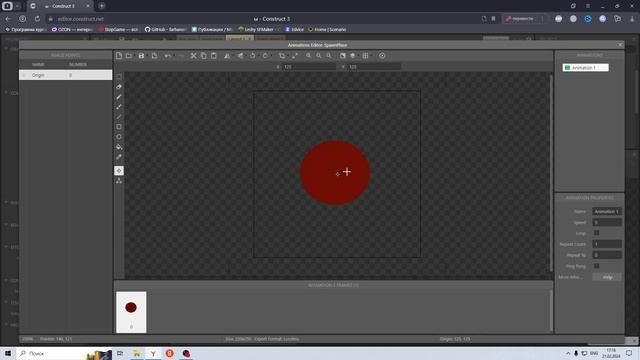Open the StopGame bookmark
Viewport: 640px width, 360px height.
[118, 29]
